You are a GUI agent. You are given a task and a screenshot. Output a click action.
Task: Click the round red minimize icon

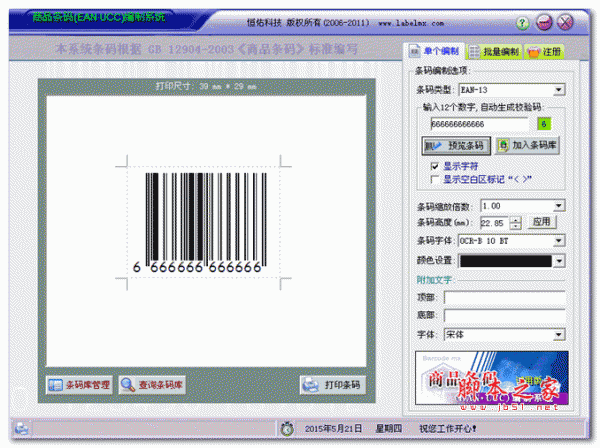coord(544,23)
